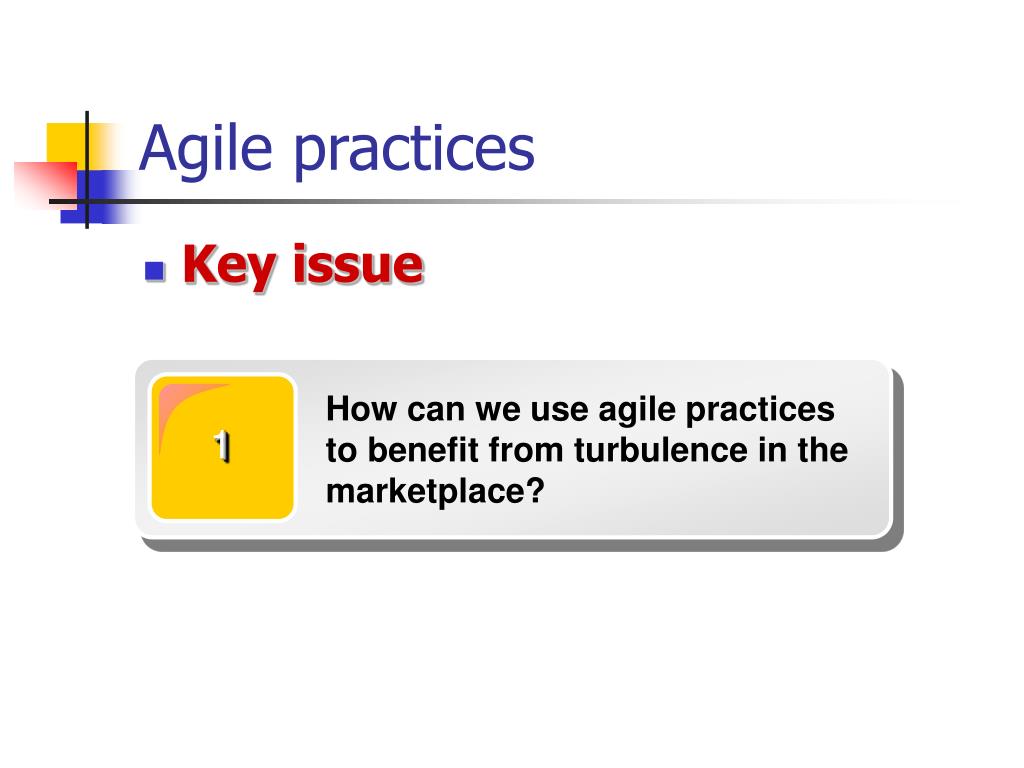Click the yellow numbered box showing 1

(x=222, y=447)
